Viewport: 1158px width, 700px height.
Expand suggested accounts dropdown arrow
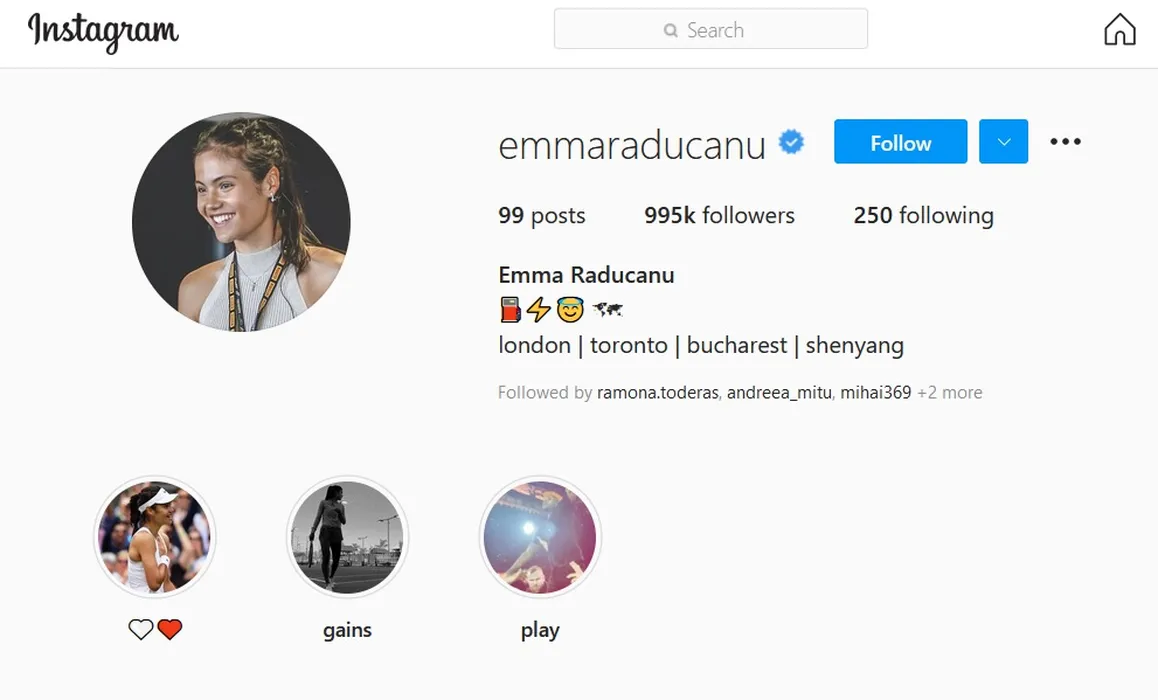[x=1003, y=141]
